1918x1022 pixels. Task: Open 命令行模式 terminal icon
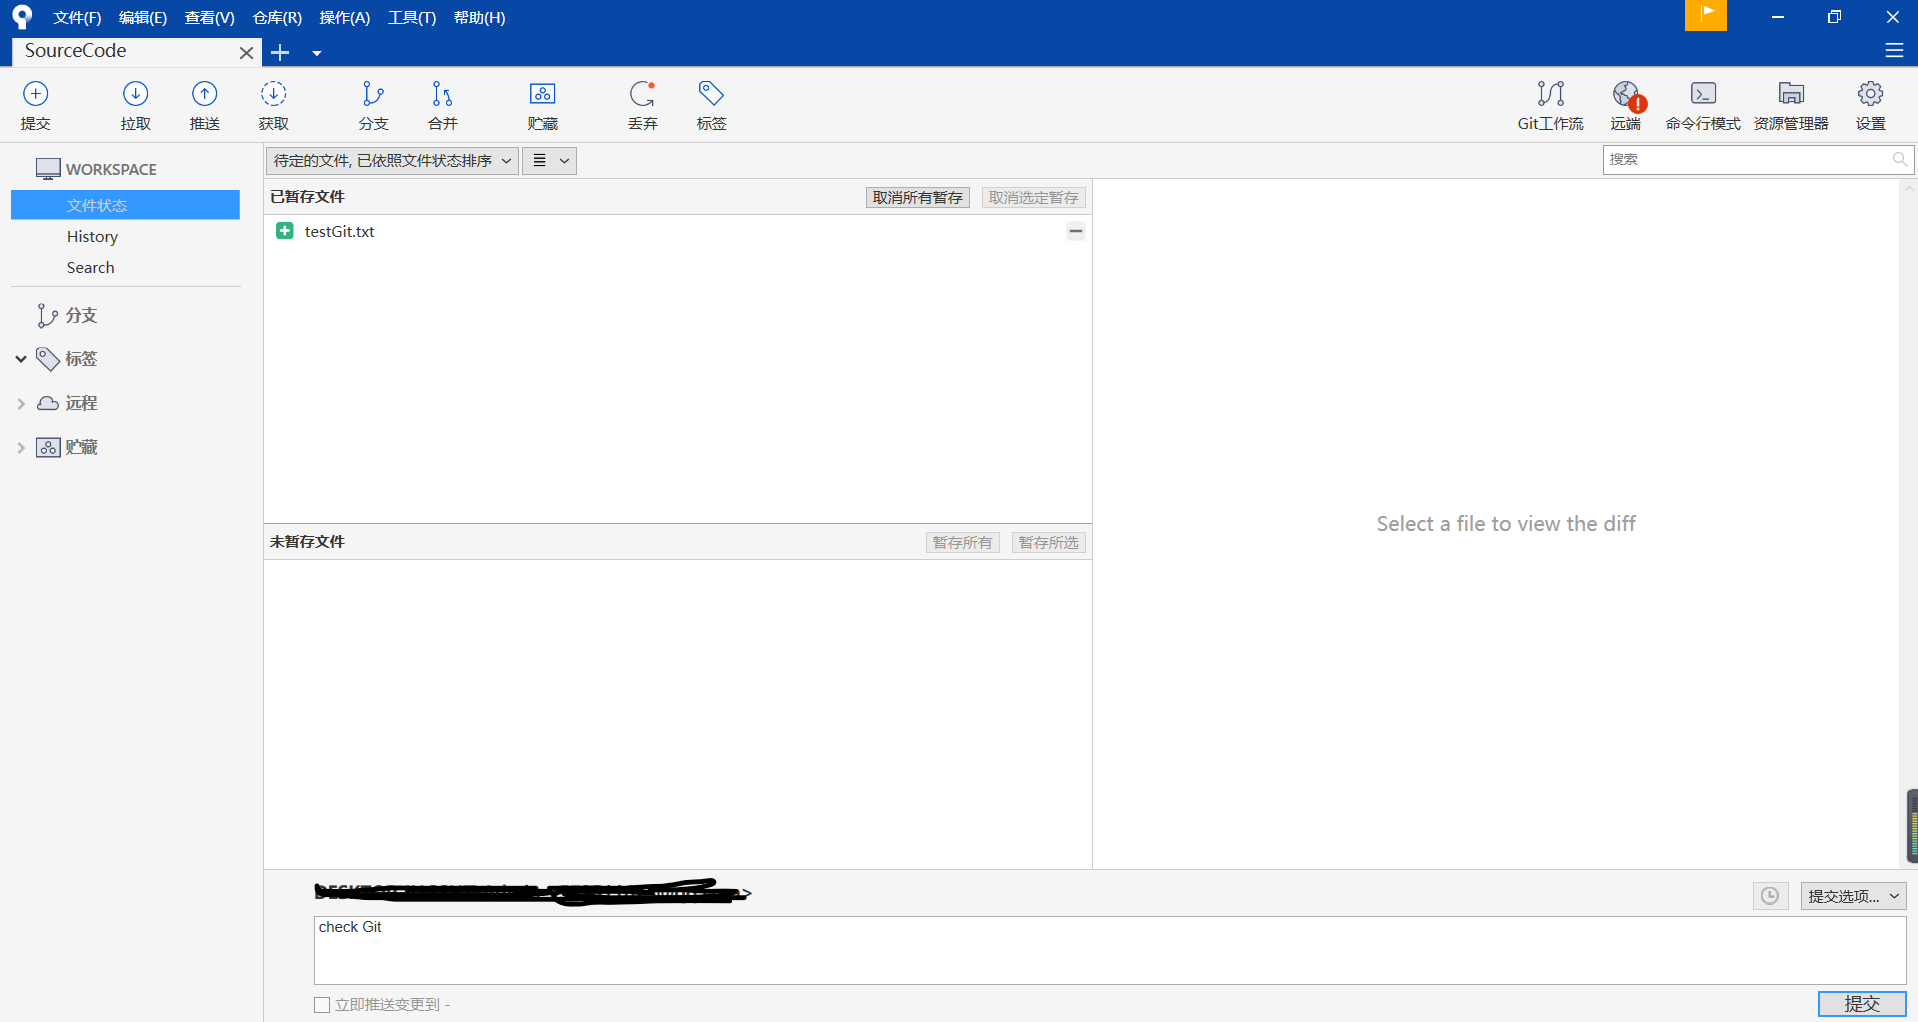[1703, 105]
